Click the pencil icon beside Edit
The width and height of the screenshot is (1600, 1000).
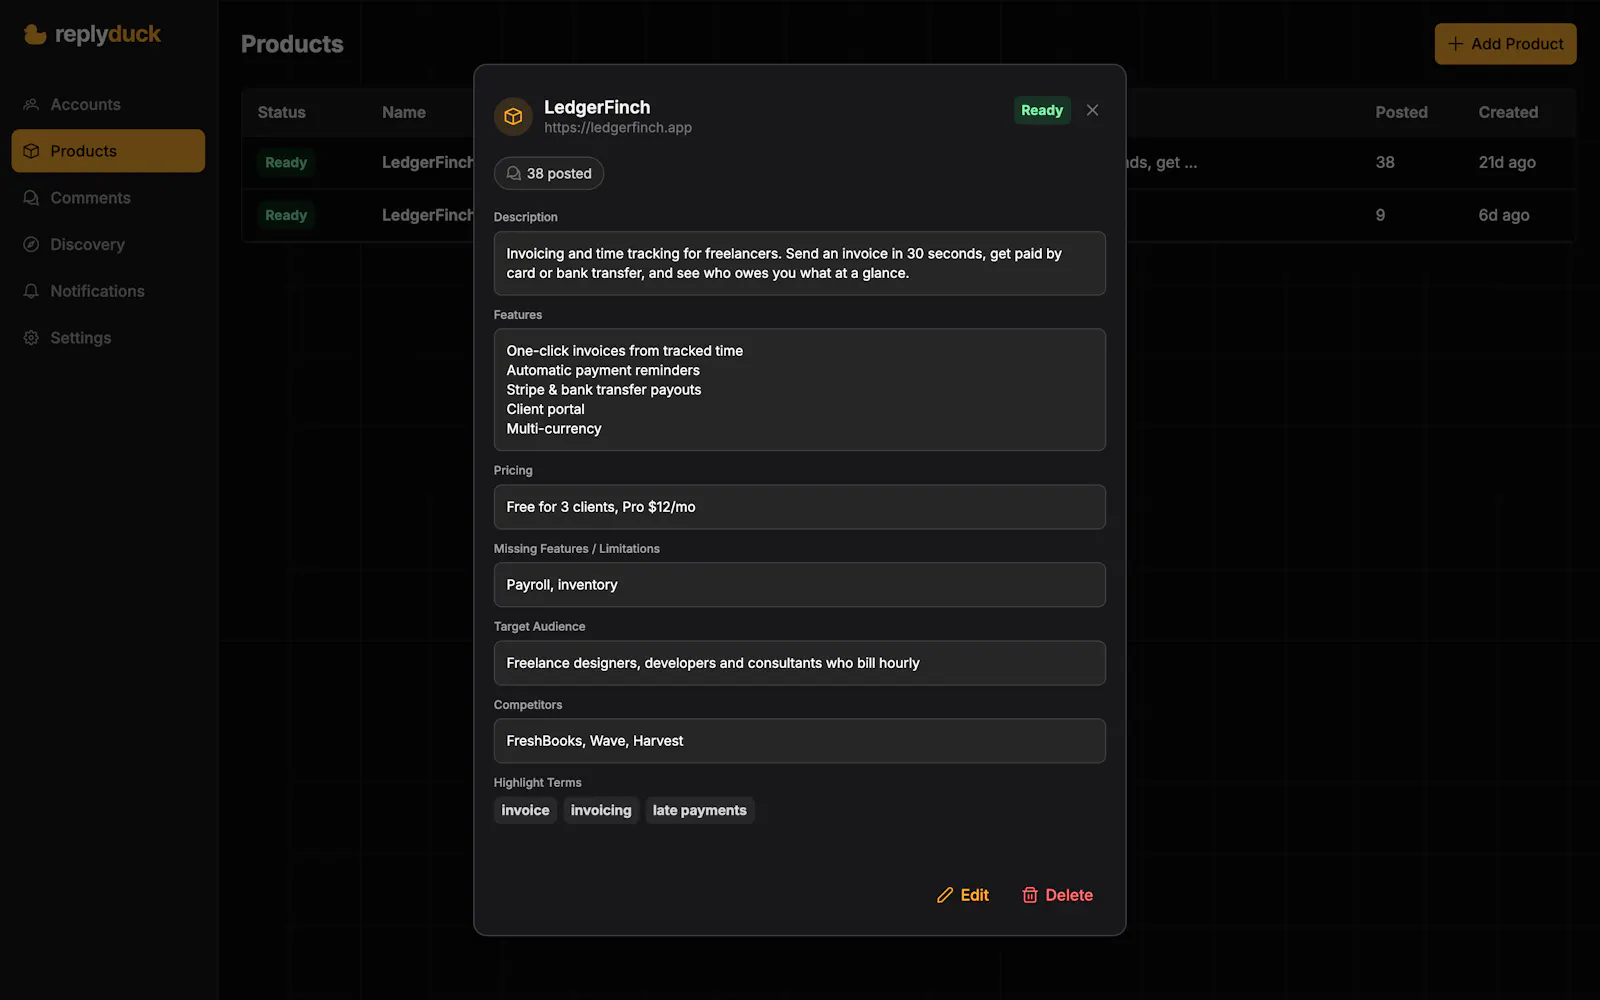click(945, 895)
